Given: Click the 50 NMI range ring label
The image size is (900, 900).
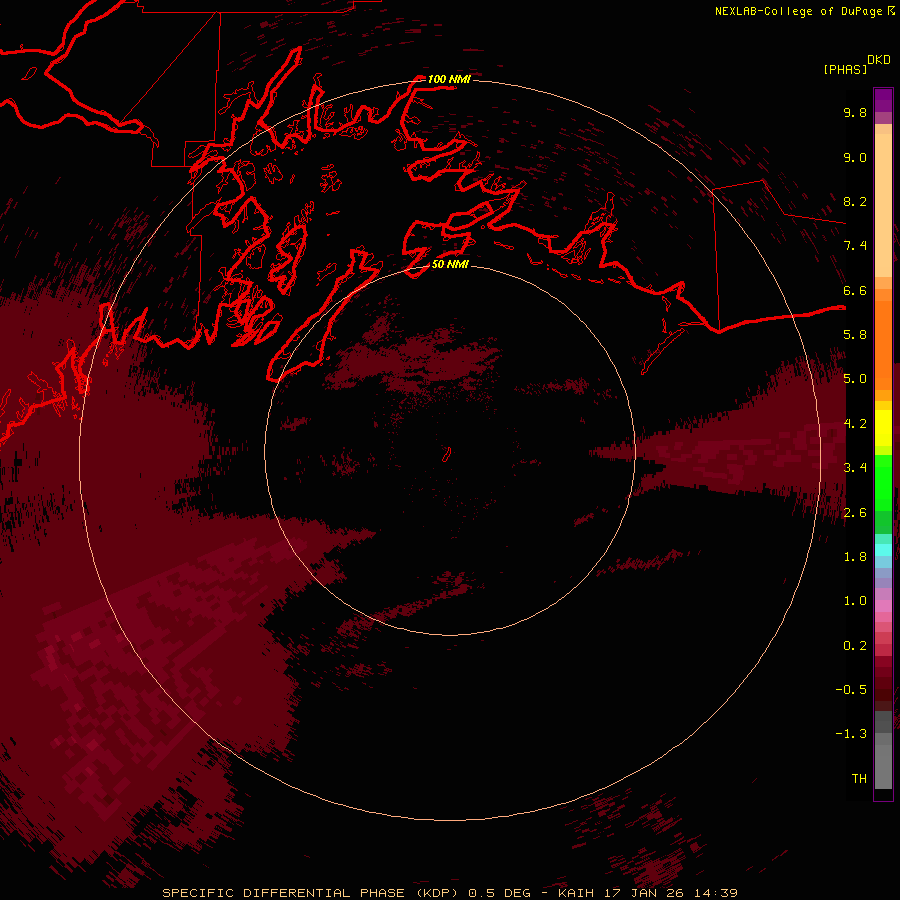Looking at the screenshot, I should pyautogui.click(x=450, y=264).
